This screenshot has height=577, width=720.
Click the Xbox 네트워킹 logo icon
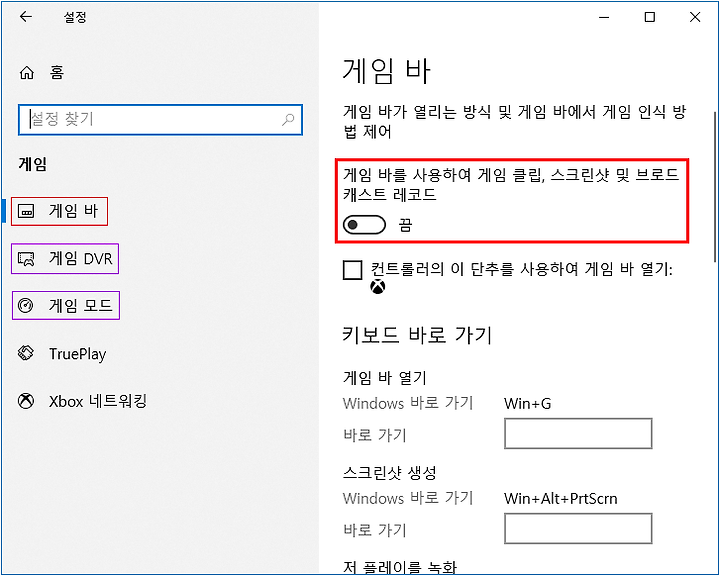(x=26, y=401)
